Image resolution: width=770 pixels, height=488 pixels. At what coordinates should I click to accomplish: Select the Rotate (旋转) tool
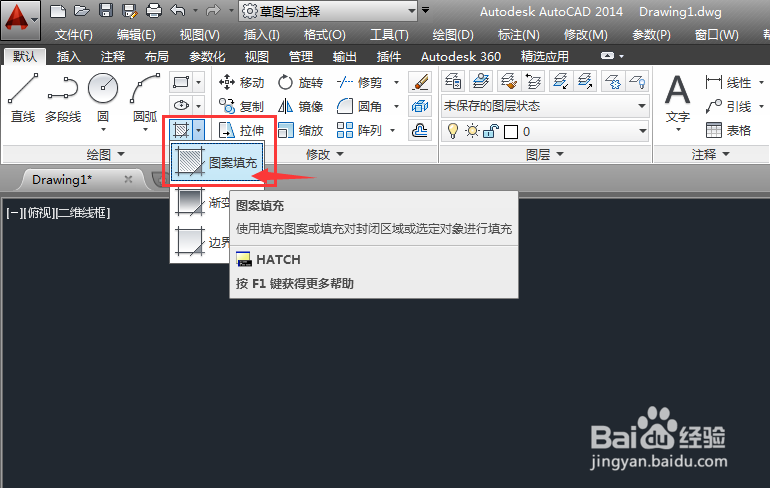pos(300,82)
